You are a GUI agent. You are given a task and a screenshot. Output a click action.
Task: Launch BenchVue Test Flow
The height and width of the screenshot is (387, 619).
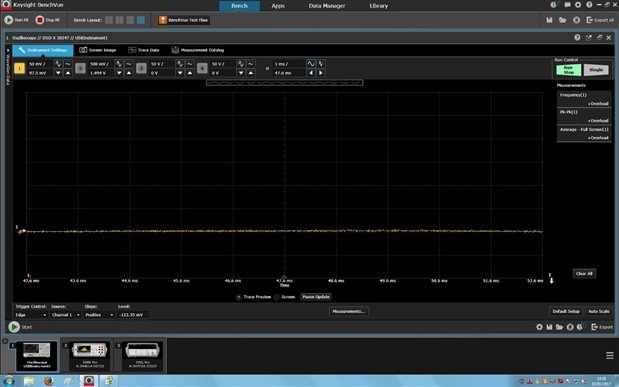184,20
